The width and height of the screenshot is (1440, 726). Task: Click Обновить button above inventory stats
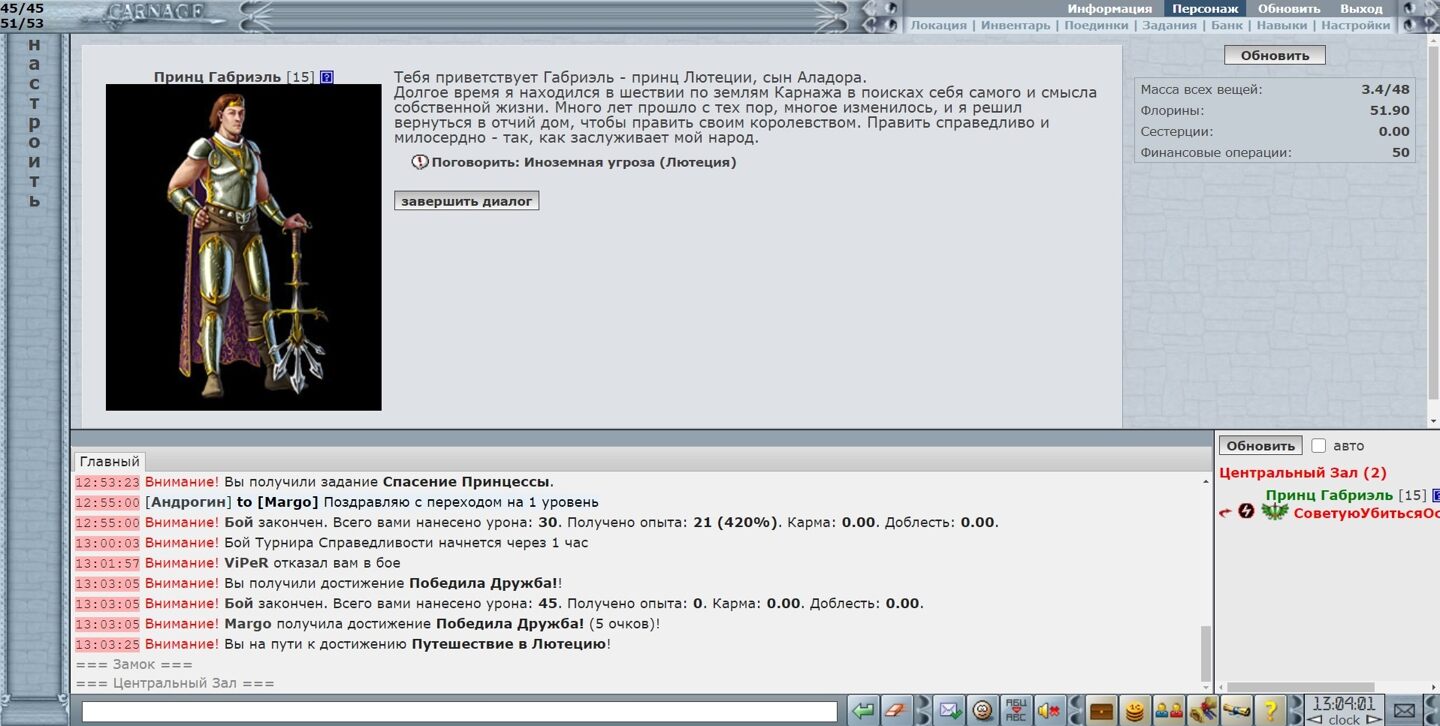pos(1274,56)
